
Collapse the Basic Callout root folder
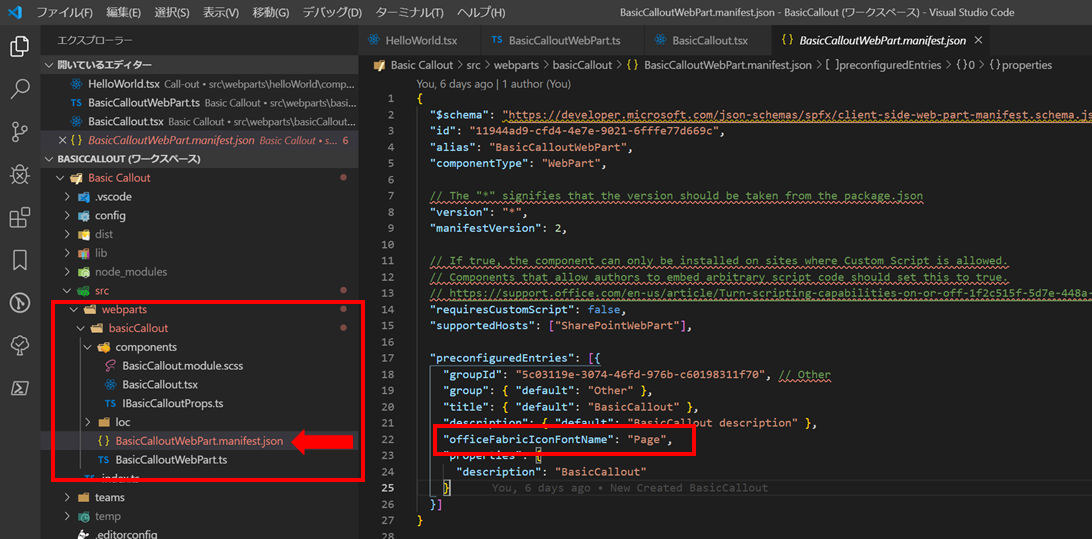click(x=119, y=178)
